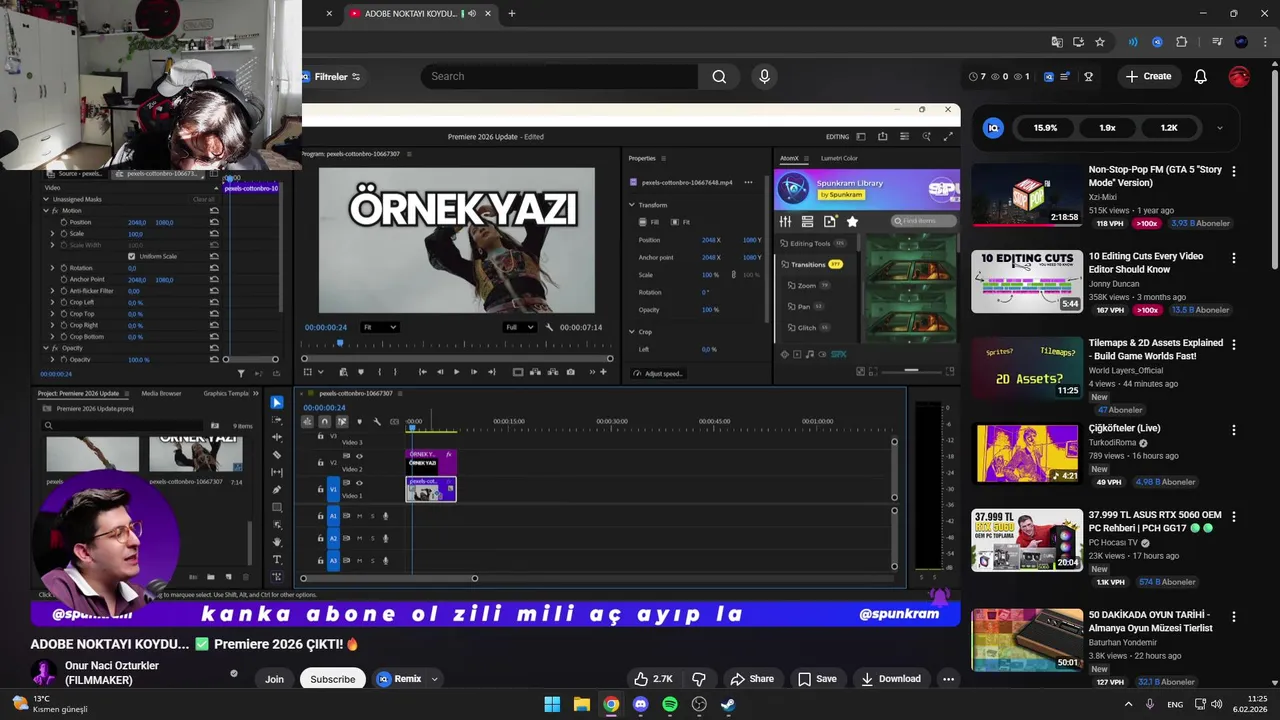
Task: Click the round vidIQ logo in stats bar
Action: tap(993, 128)
